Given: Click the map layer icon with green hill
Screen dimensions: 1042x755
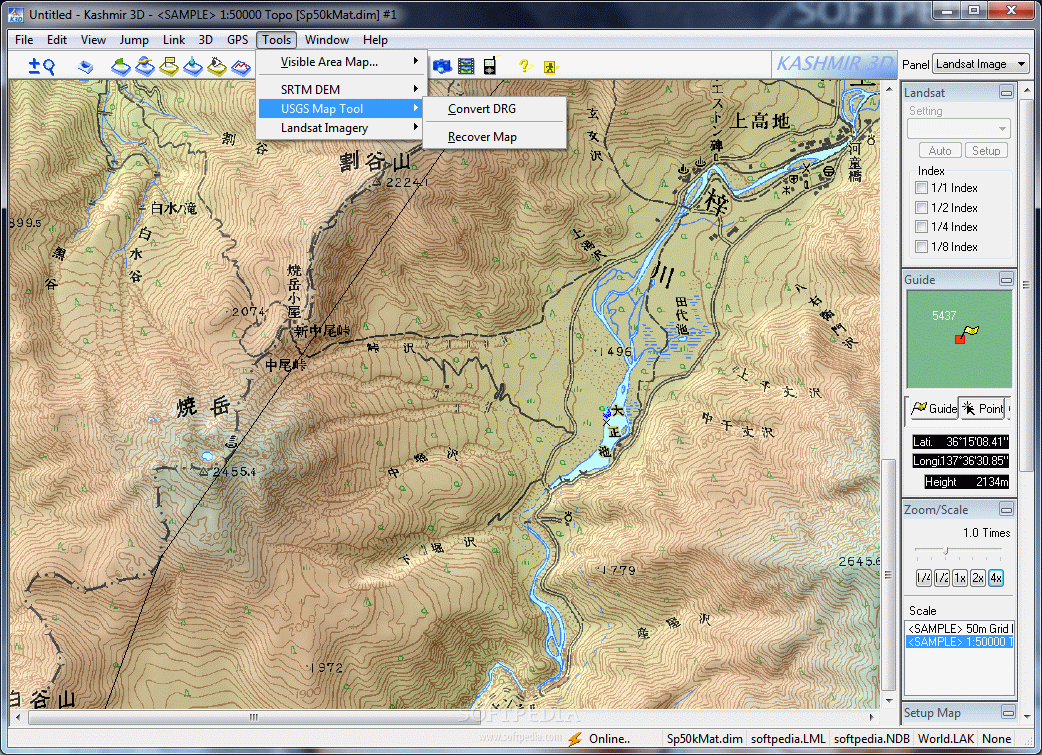Looking at the screenshot, I should click(x=120, y=66).
